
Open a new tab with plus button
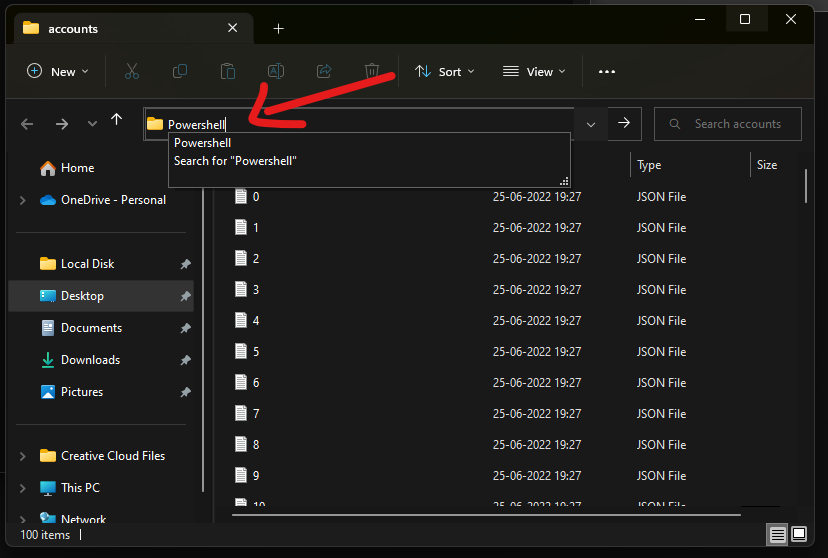[279, 29]
